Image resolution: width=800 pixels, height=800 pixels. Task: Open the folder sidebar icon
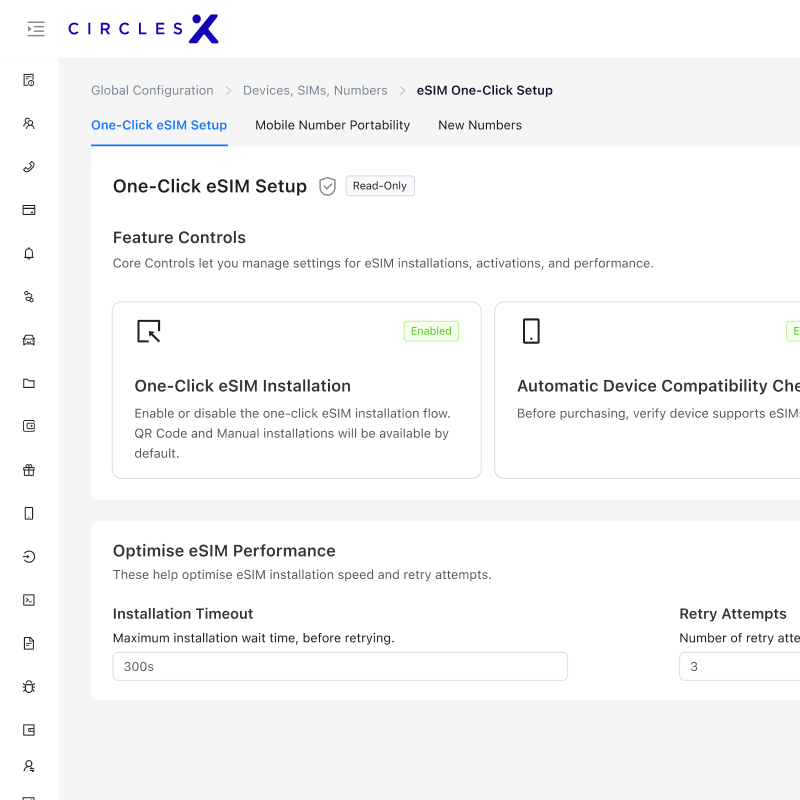(x=29, y=384)
